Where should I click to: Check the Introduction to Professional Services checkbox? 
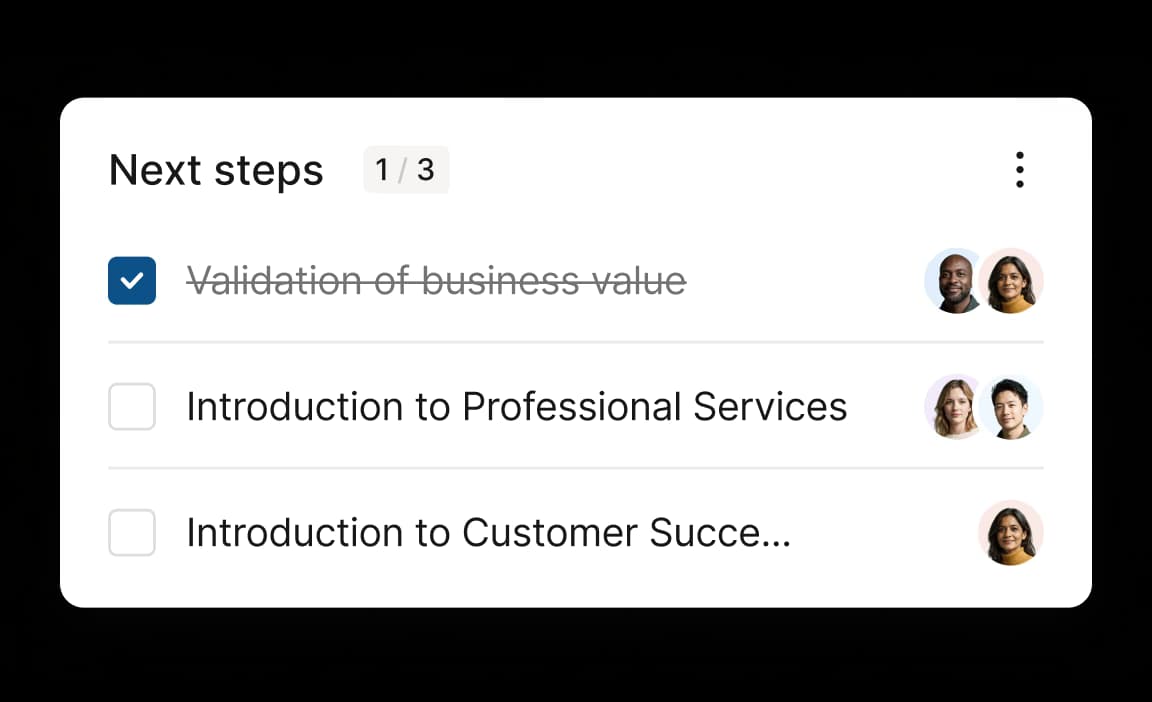[x=132, y=407]
